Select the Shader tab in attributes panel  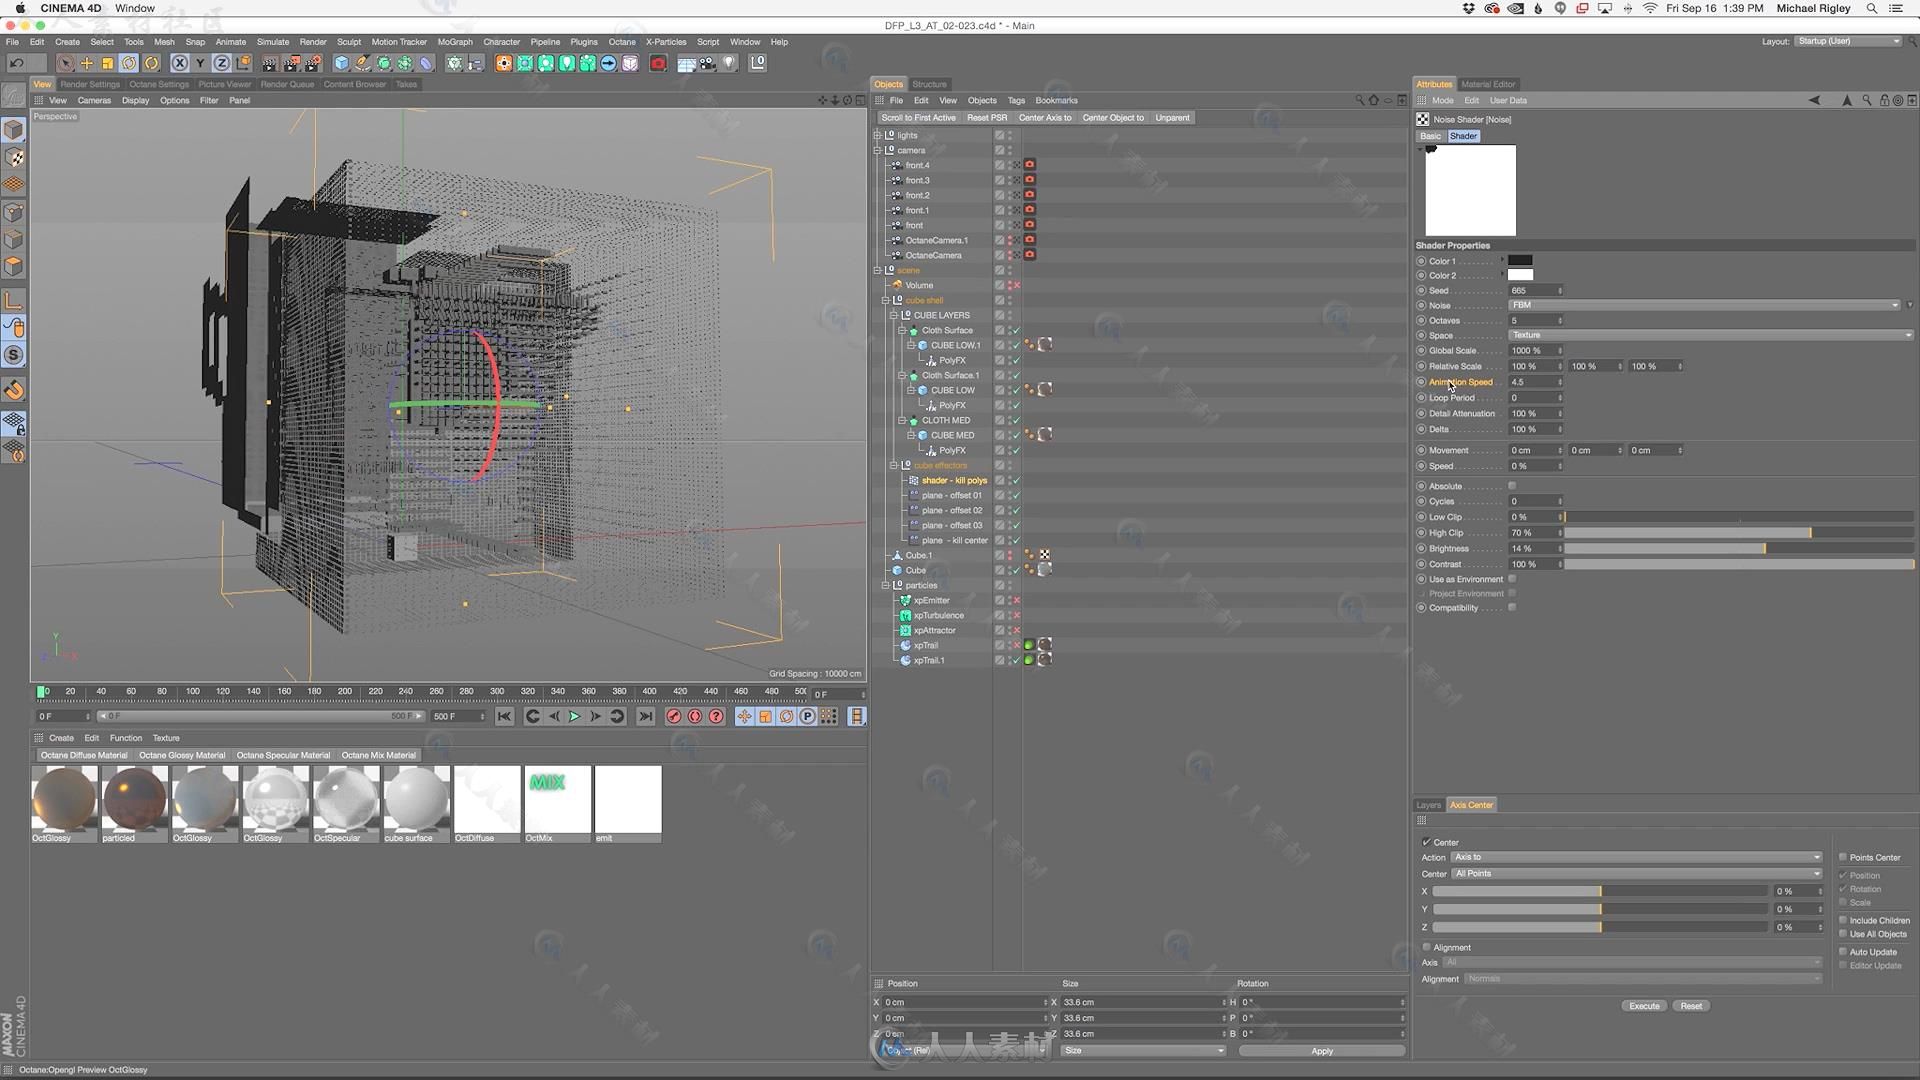point(1464,136)
